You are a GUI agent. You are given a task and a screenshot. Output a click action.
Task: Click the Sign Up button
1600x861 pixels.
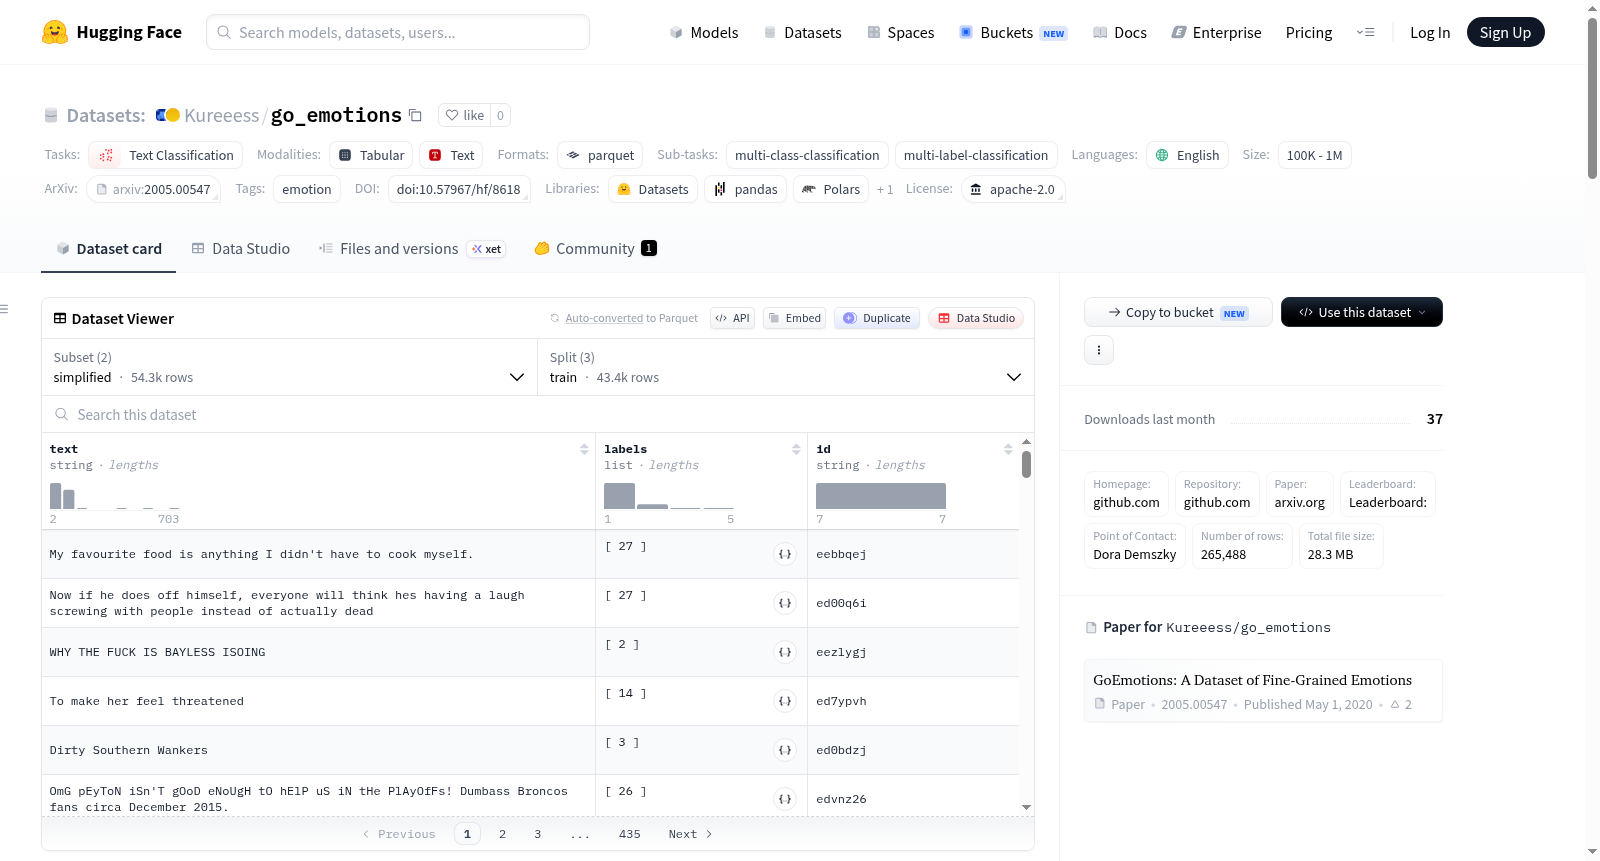point(1506,33)
